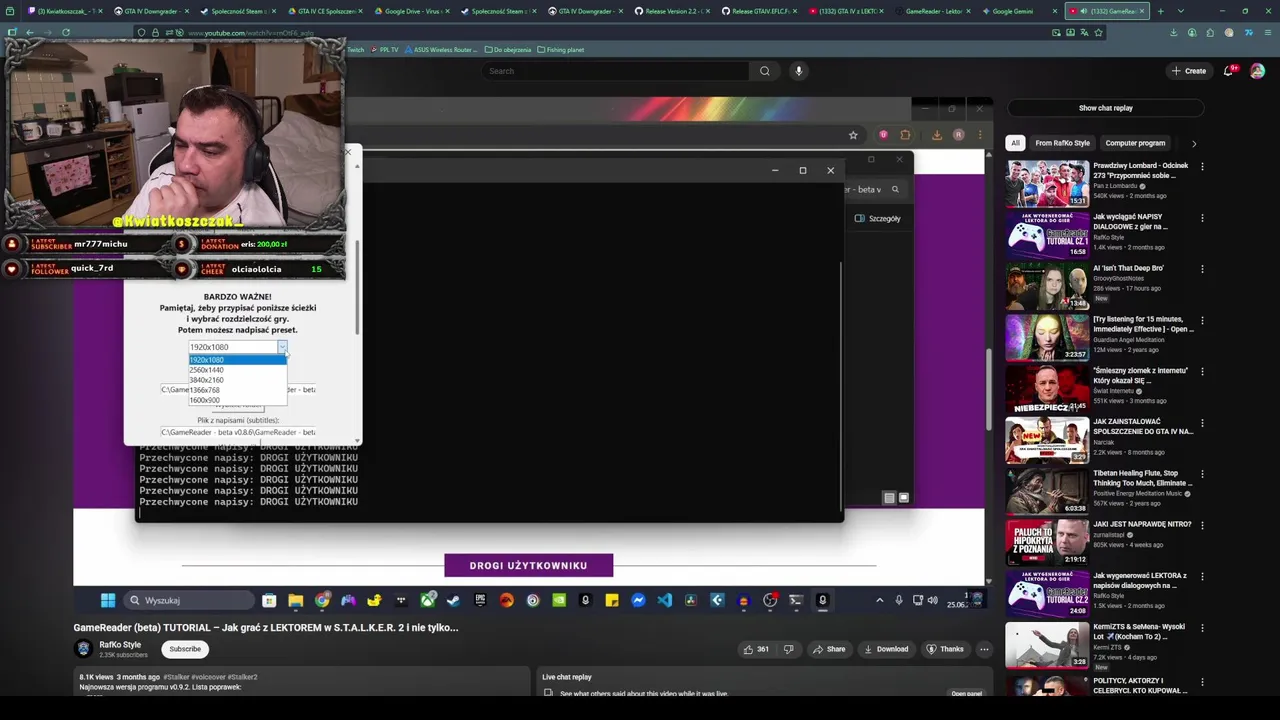Click the Thanks button under the video
This screenshot has height=720, width=1280.
click(x=944, y=649)
